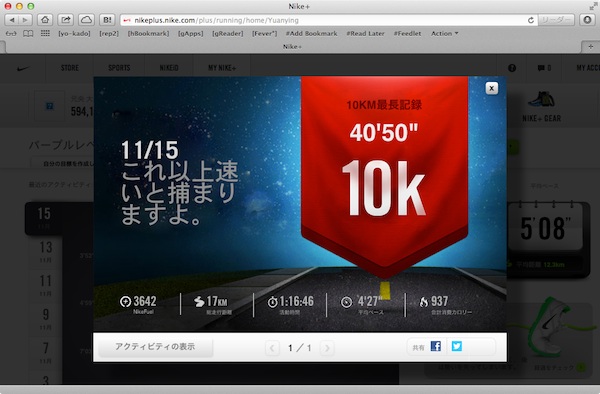Open the #Read Later bookmarklet

(x=365, y=34)
